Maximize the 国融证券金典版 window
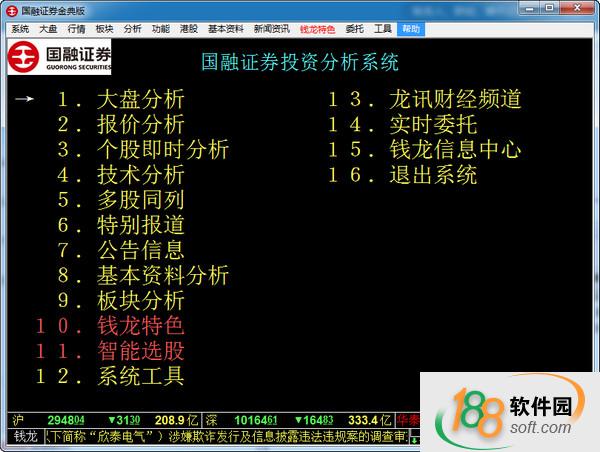The image size is (600, 452). tap(549, 8)
